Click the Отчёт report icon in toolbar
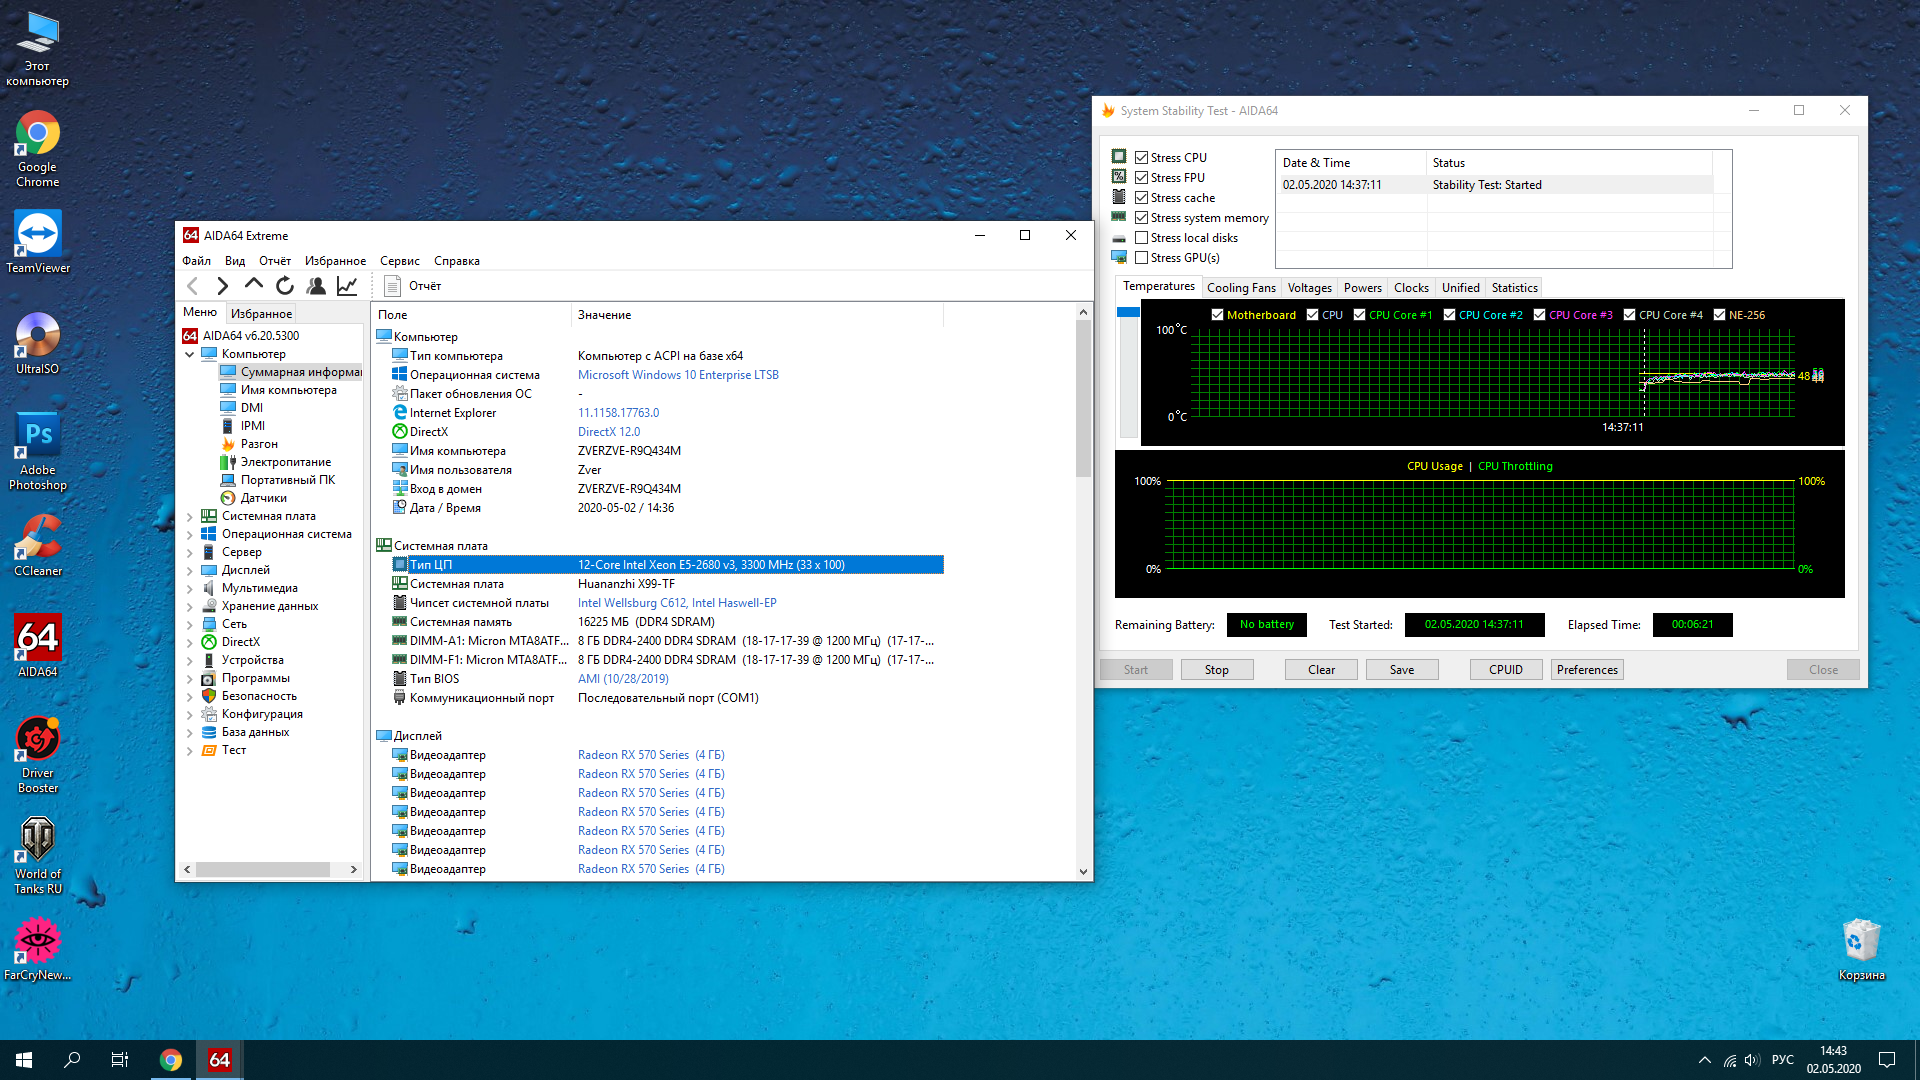The height and width of the screenshot is (1080, 1920). click(x=393, y=286)
